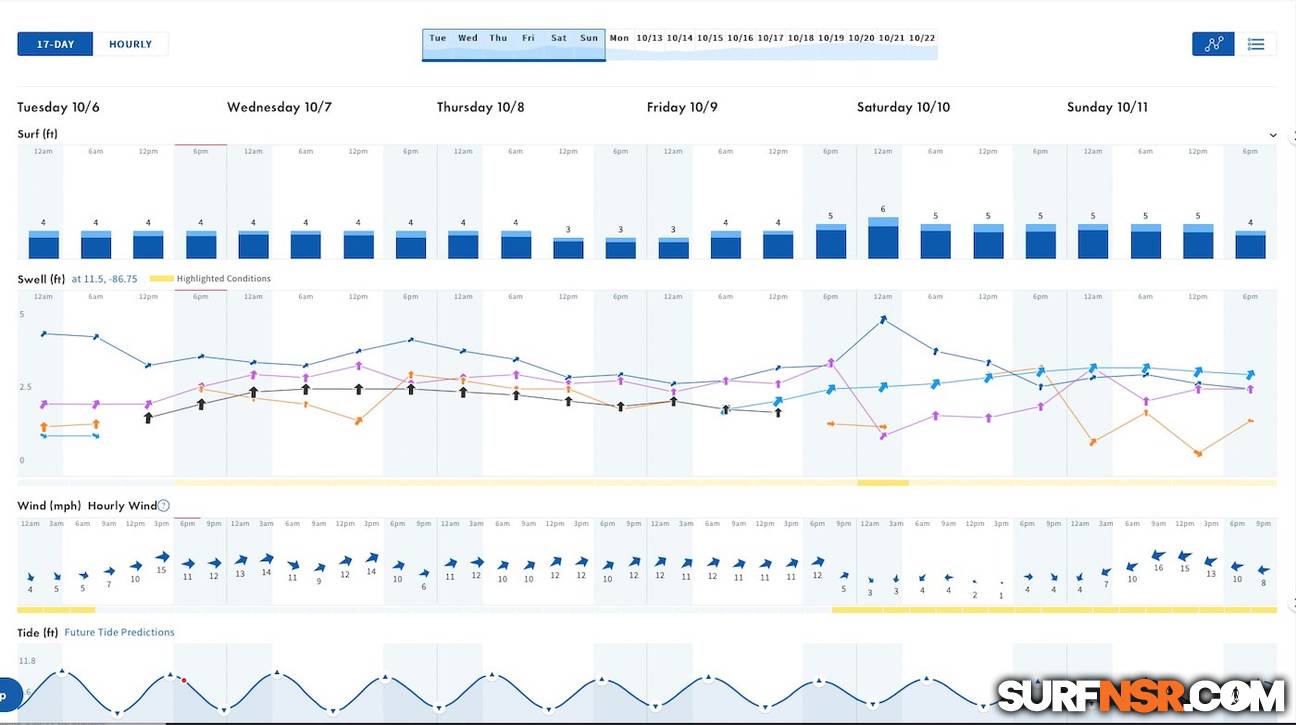Switch to the graph chart view icon
The image size is (1296, 725).
(1213, 44)
